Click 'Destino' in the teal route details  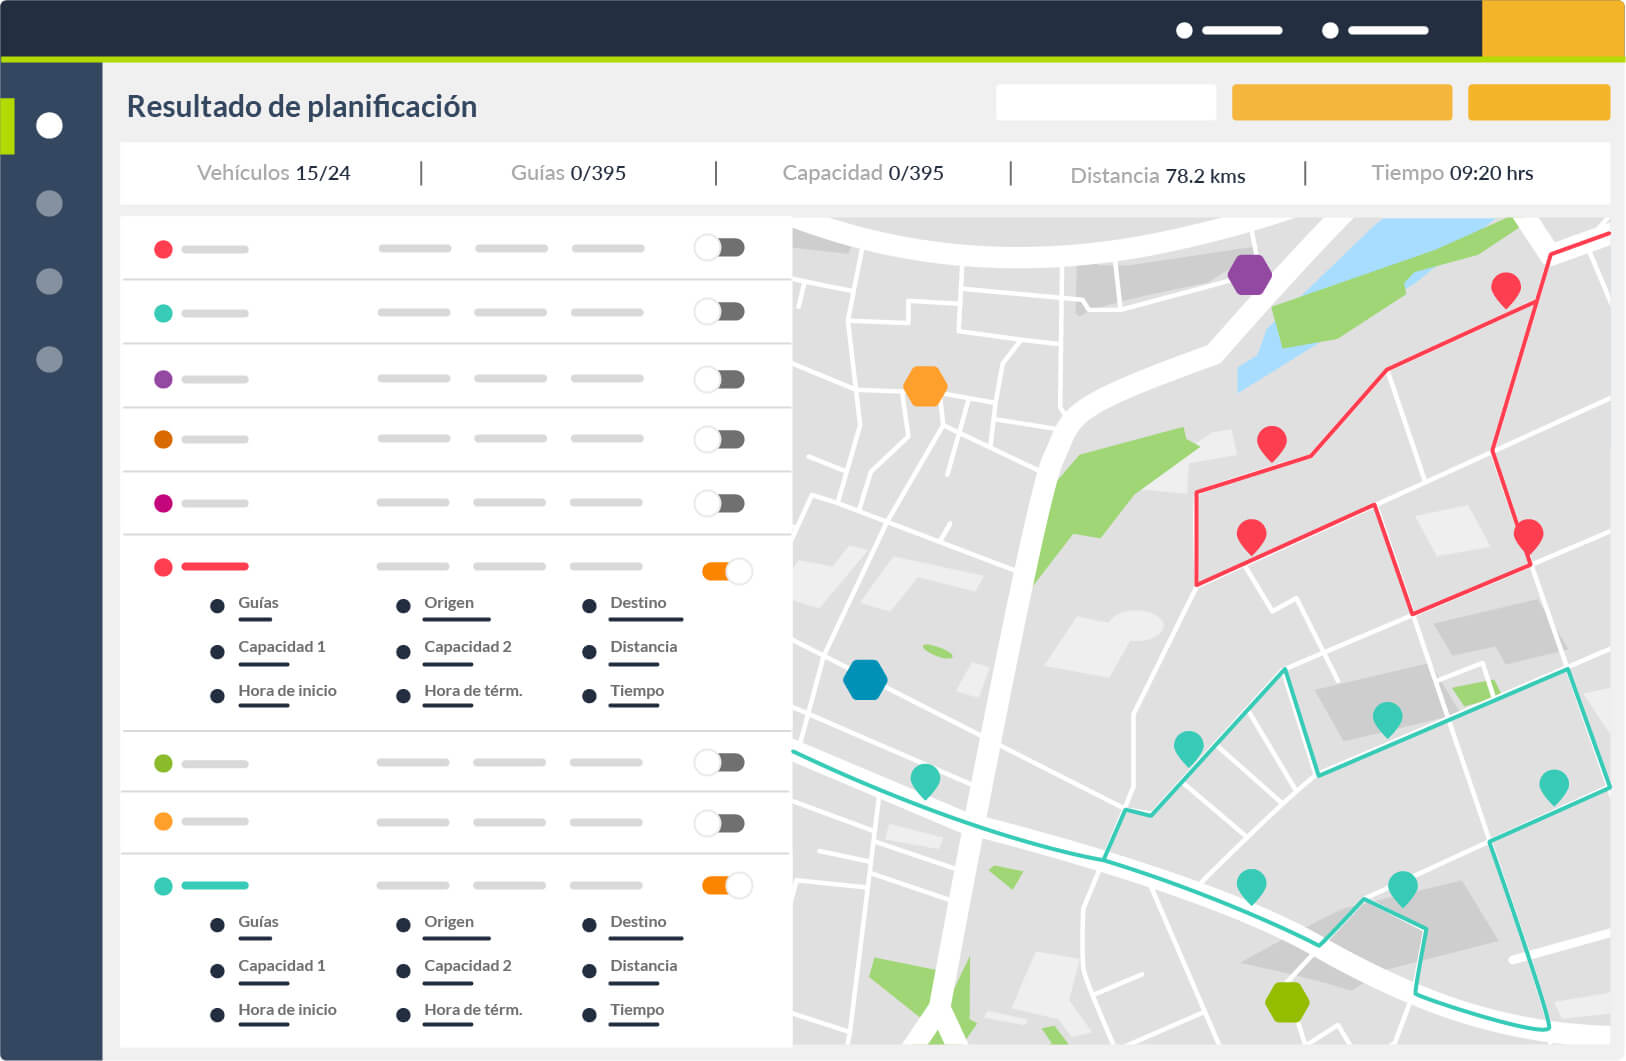coord(638,922)
